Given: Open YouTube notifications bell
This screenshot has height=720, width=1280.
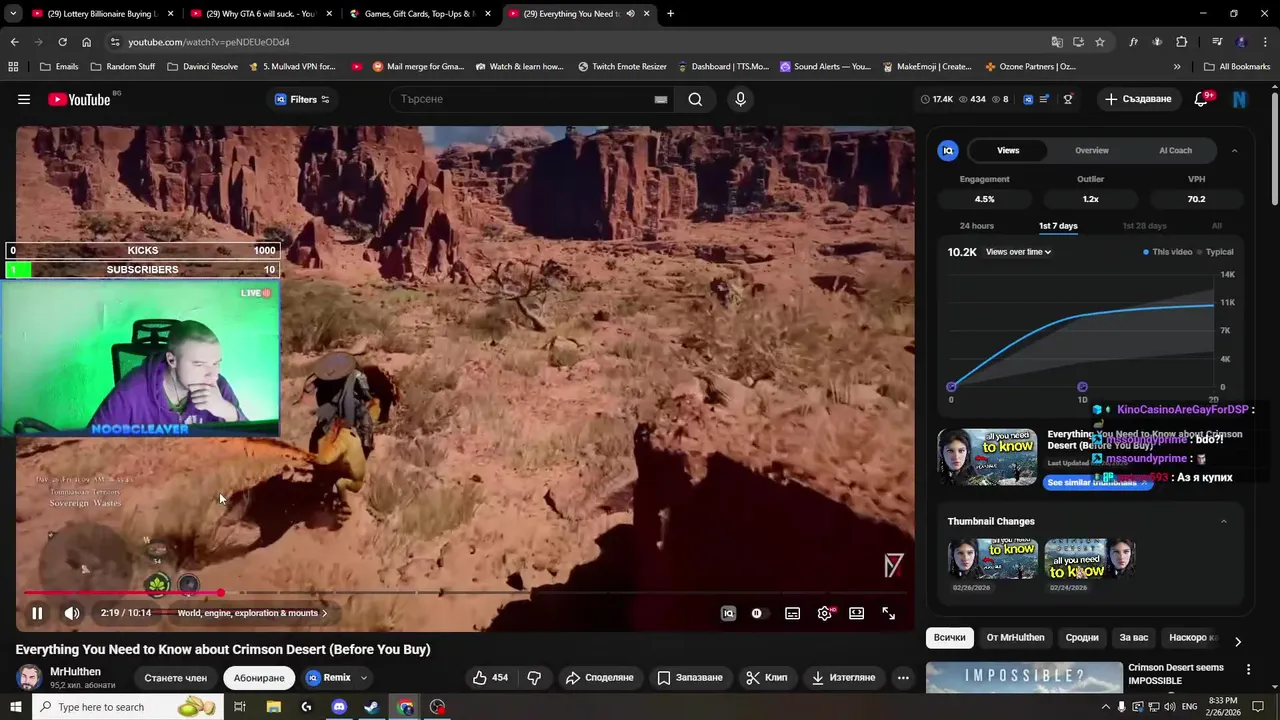Looking at the screenshot, I should (x=1203, y=99).
